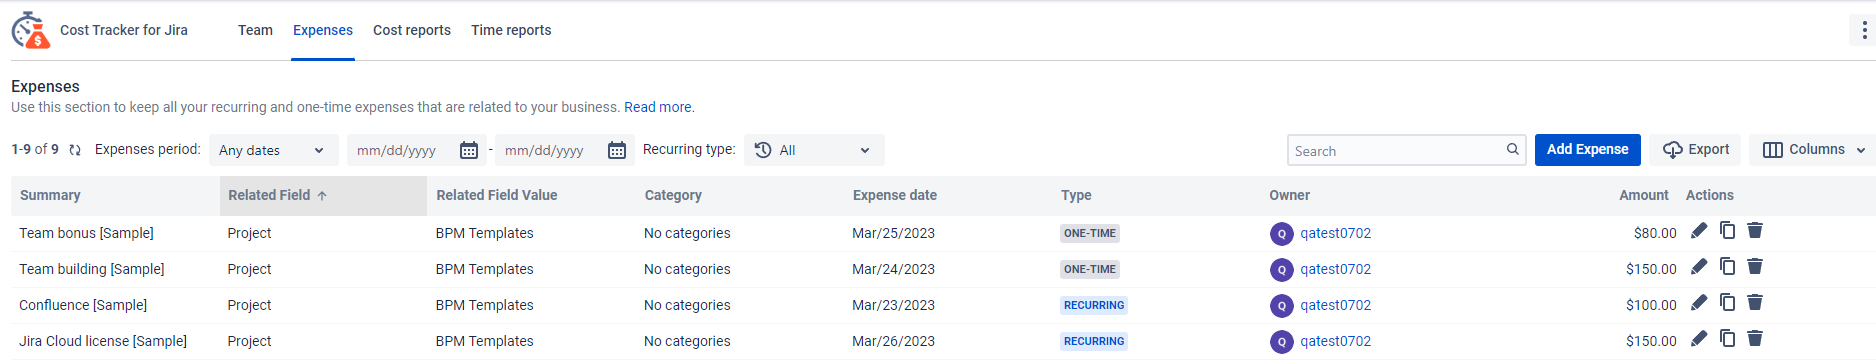Click the $80.00 amount value

[1655, 233]
